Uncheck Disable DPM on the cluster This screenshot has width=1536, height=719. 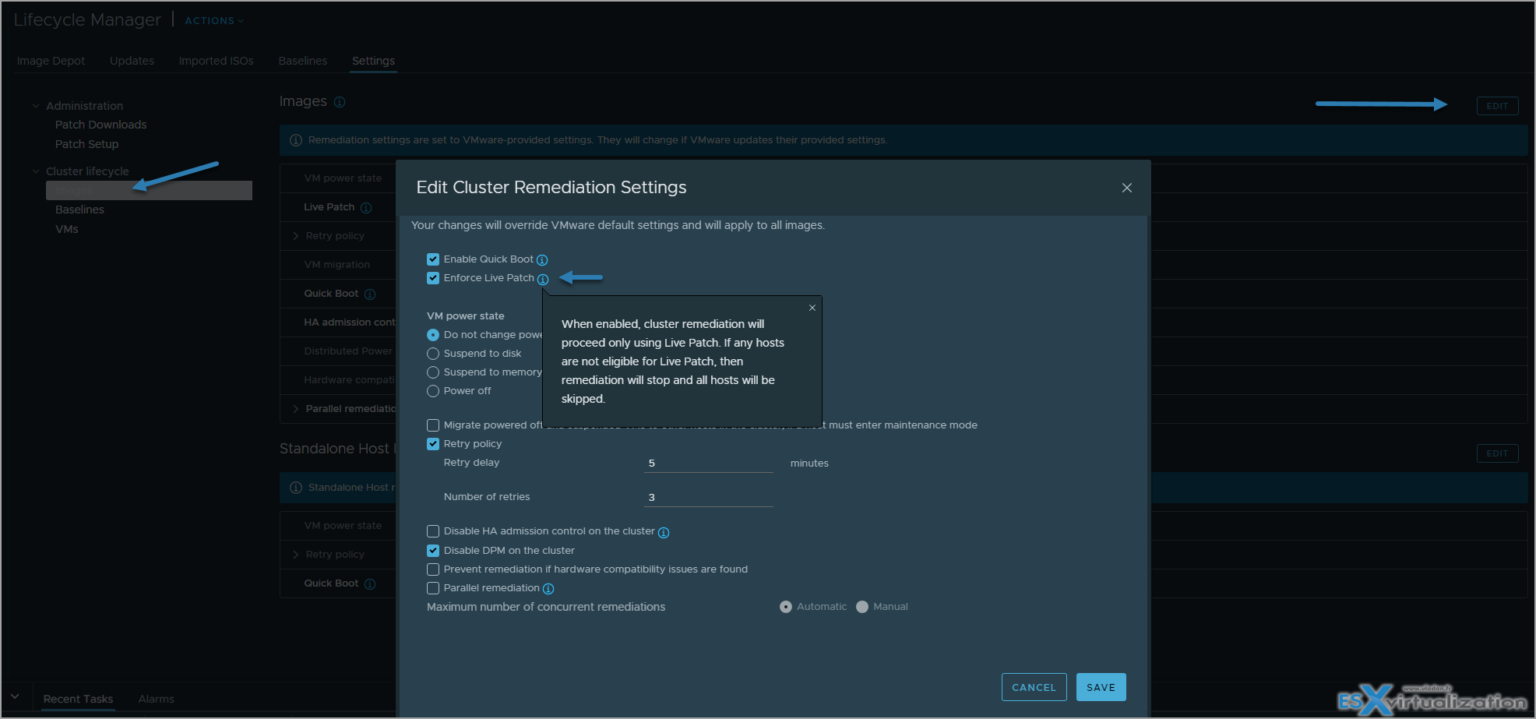[433, 550]
